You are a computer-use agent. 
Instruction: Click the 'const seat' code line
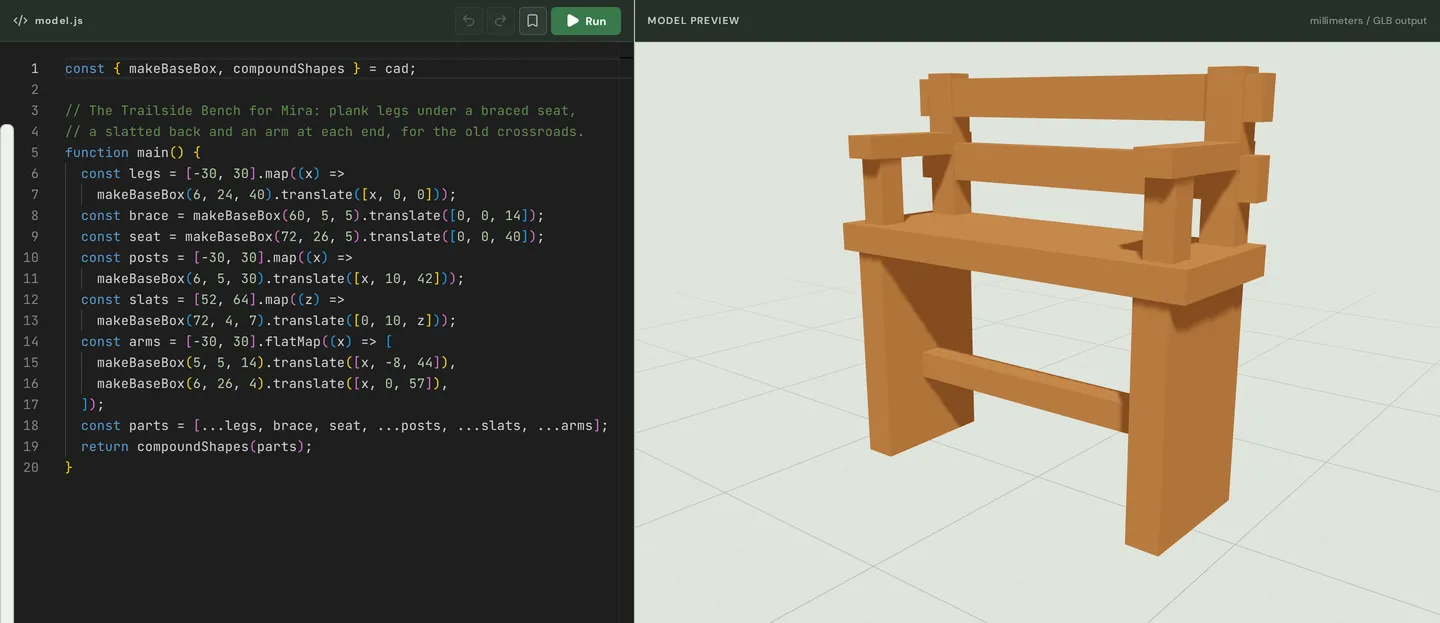click(x=313, y=237)
